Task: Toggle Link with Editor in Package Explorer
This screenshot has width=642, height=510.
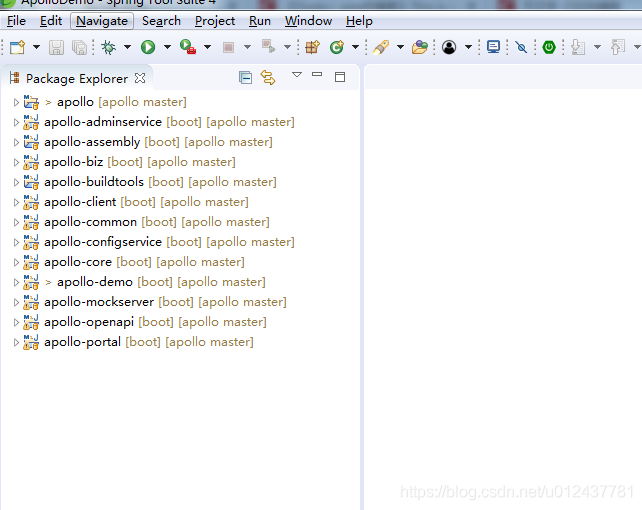Action: (268, 77)
